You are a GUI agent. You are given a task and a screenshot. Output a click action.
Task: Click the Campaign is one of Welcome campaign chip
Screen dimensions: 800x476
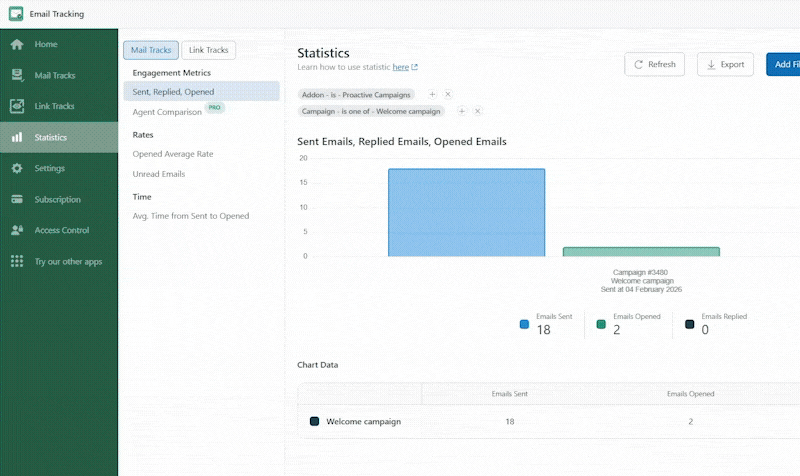[371, 111]
